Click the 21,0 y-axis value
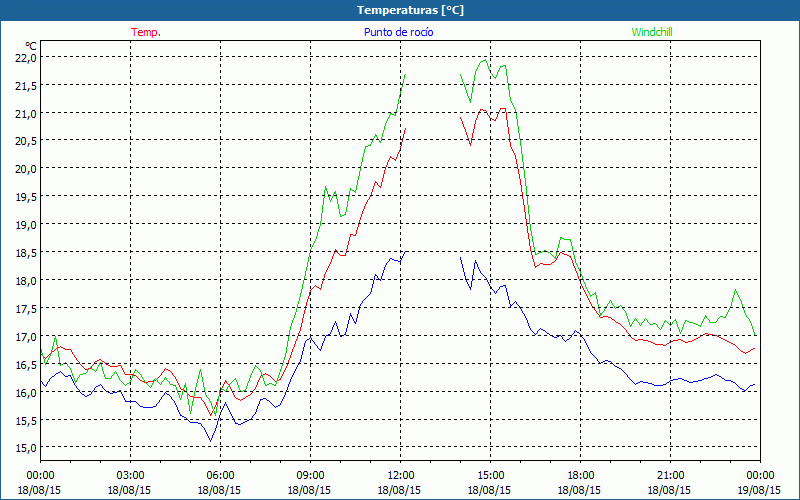 pyautogui.click(x=25, y=114)
